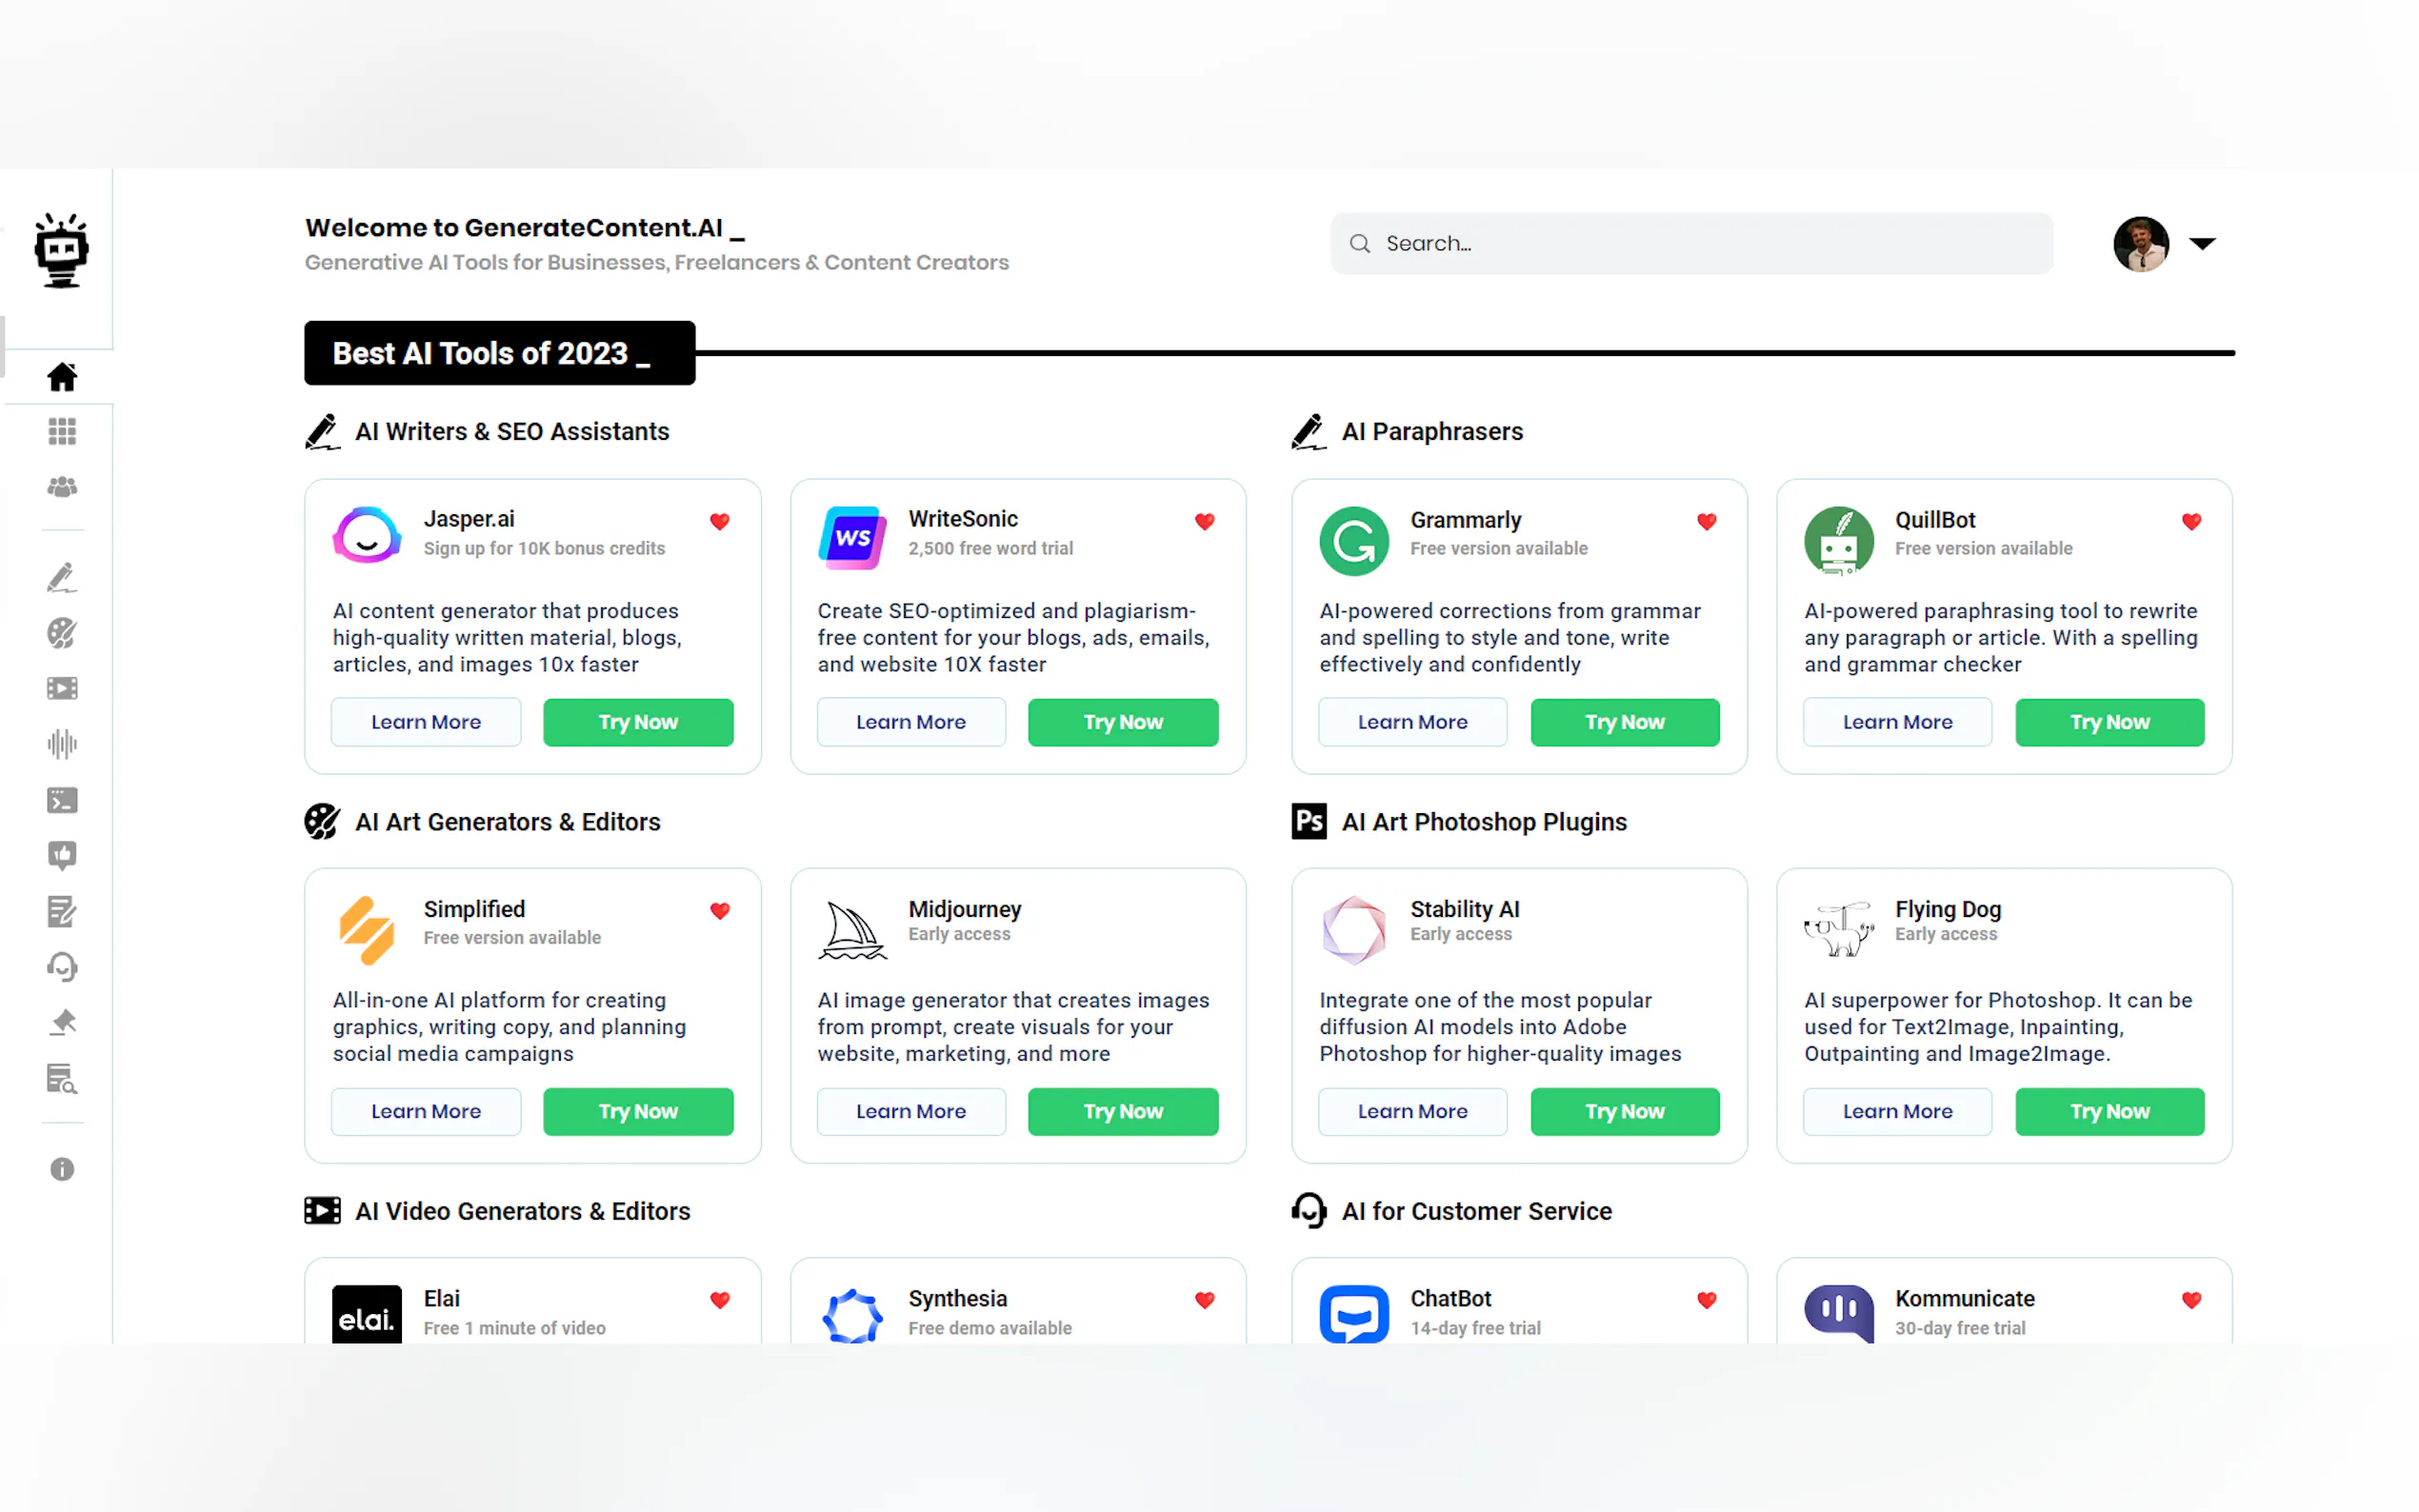
Task: Open the AI Art Photoshop Plugins section heading
Action: pos(1483,822)
